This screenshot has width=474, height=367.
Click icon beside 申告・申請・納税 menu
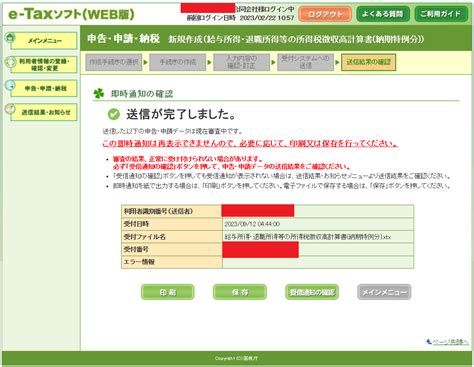(x=10, y=85)
